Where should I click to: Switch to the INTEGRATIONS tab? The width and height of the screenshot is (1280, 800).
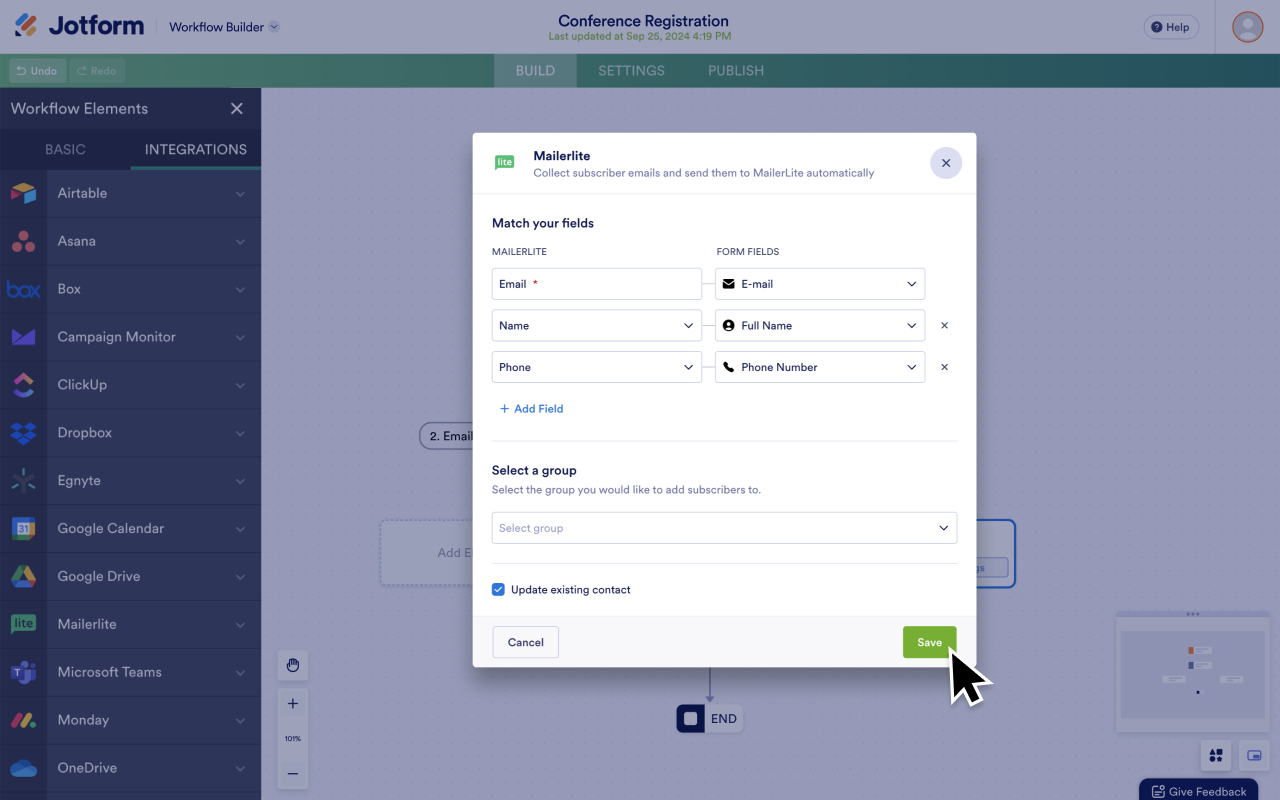(196, 149)
